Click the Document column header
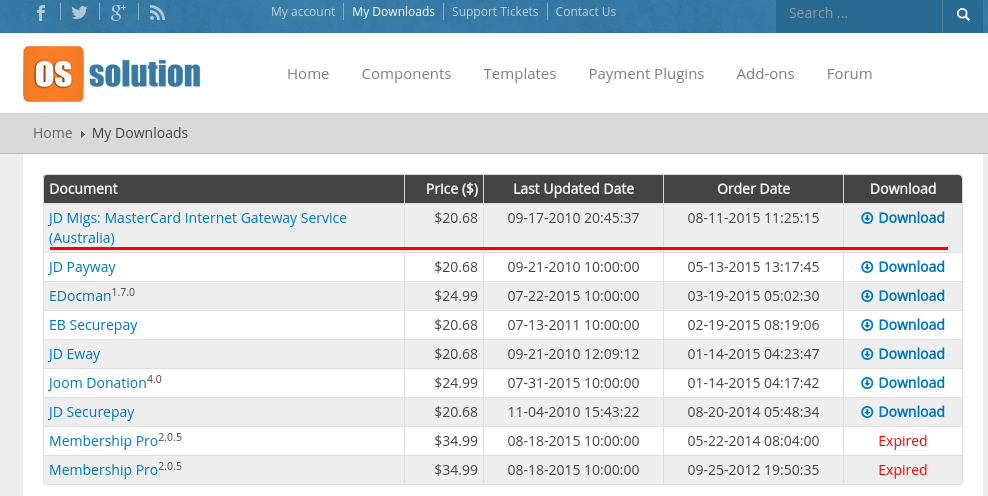Viewport: 988px width, 496px height. (x=224, y=189)
